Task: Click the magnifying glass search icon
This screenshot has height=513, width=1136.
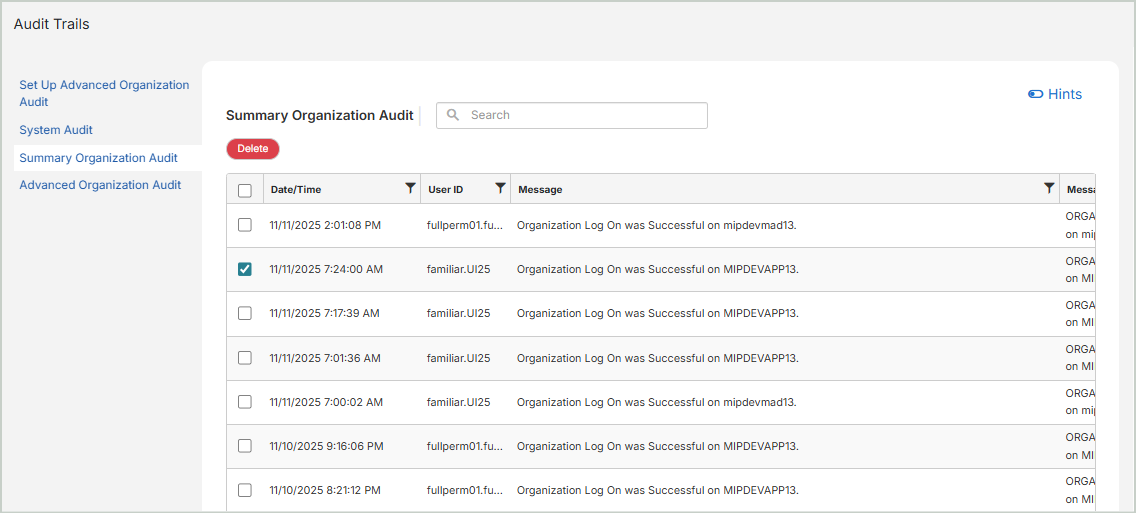Action: 453,115
